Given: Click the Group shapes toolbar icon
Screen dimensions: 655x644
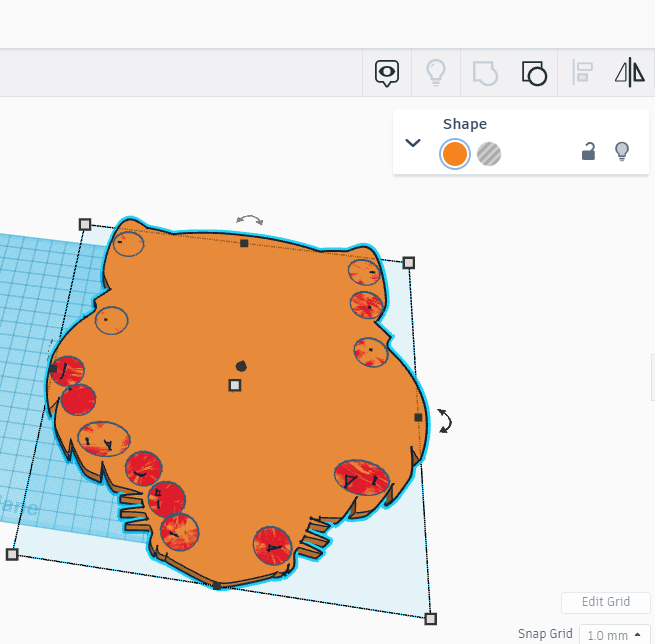Looking at the screenshot, I should click(x=485, y=74).
